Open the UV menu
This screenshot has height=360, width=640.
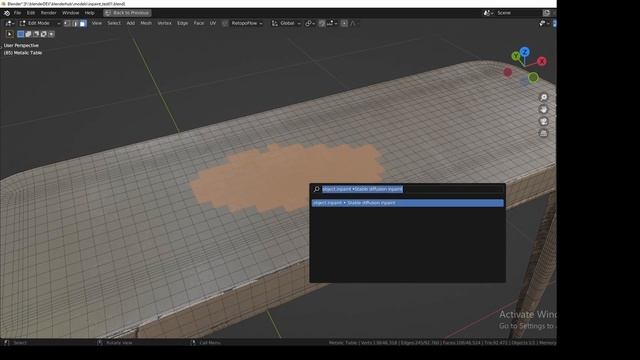pyautogui.click(x=213, y=23)
